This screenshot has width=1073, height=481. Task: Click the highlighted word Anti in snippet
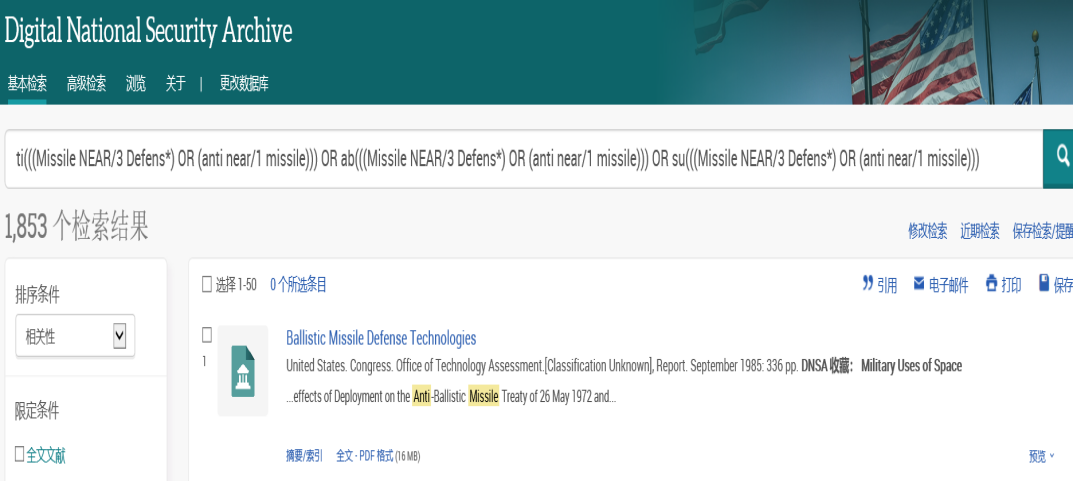point(422,398)
